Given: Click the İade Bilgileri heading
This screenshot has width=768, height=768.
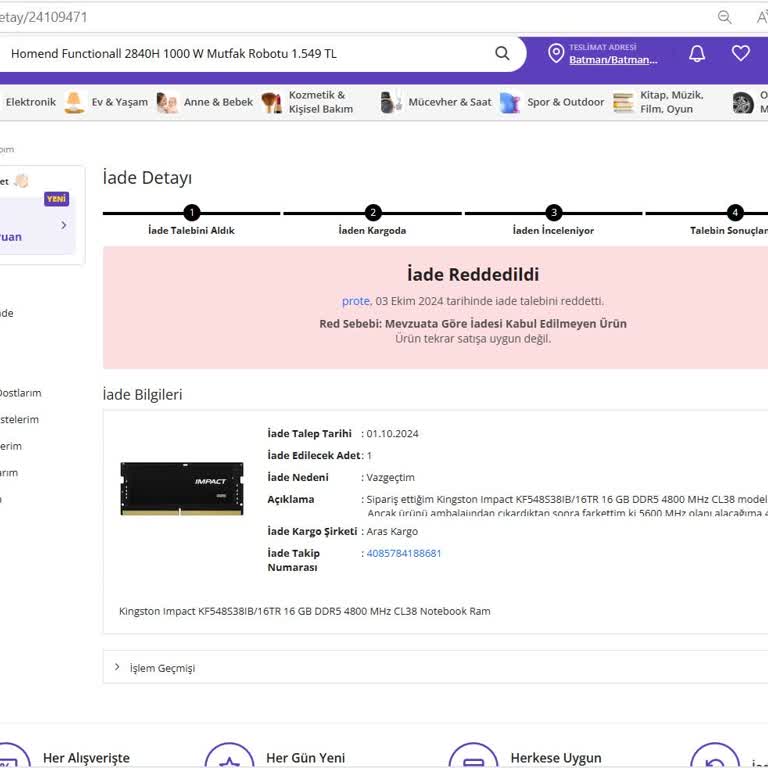Looking at the screenshot, I should 143,394.
